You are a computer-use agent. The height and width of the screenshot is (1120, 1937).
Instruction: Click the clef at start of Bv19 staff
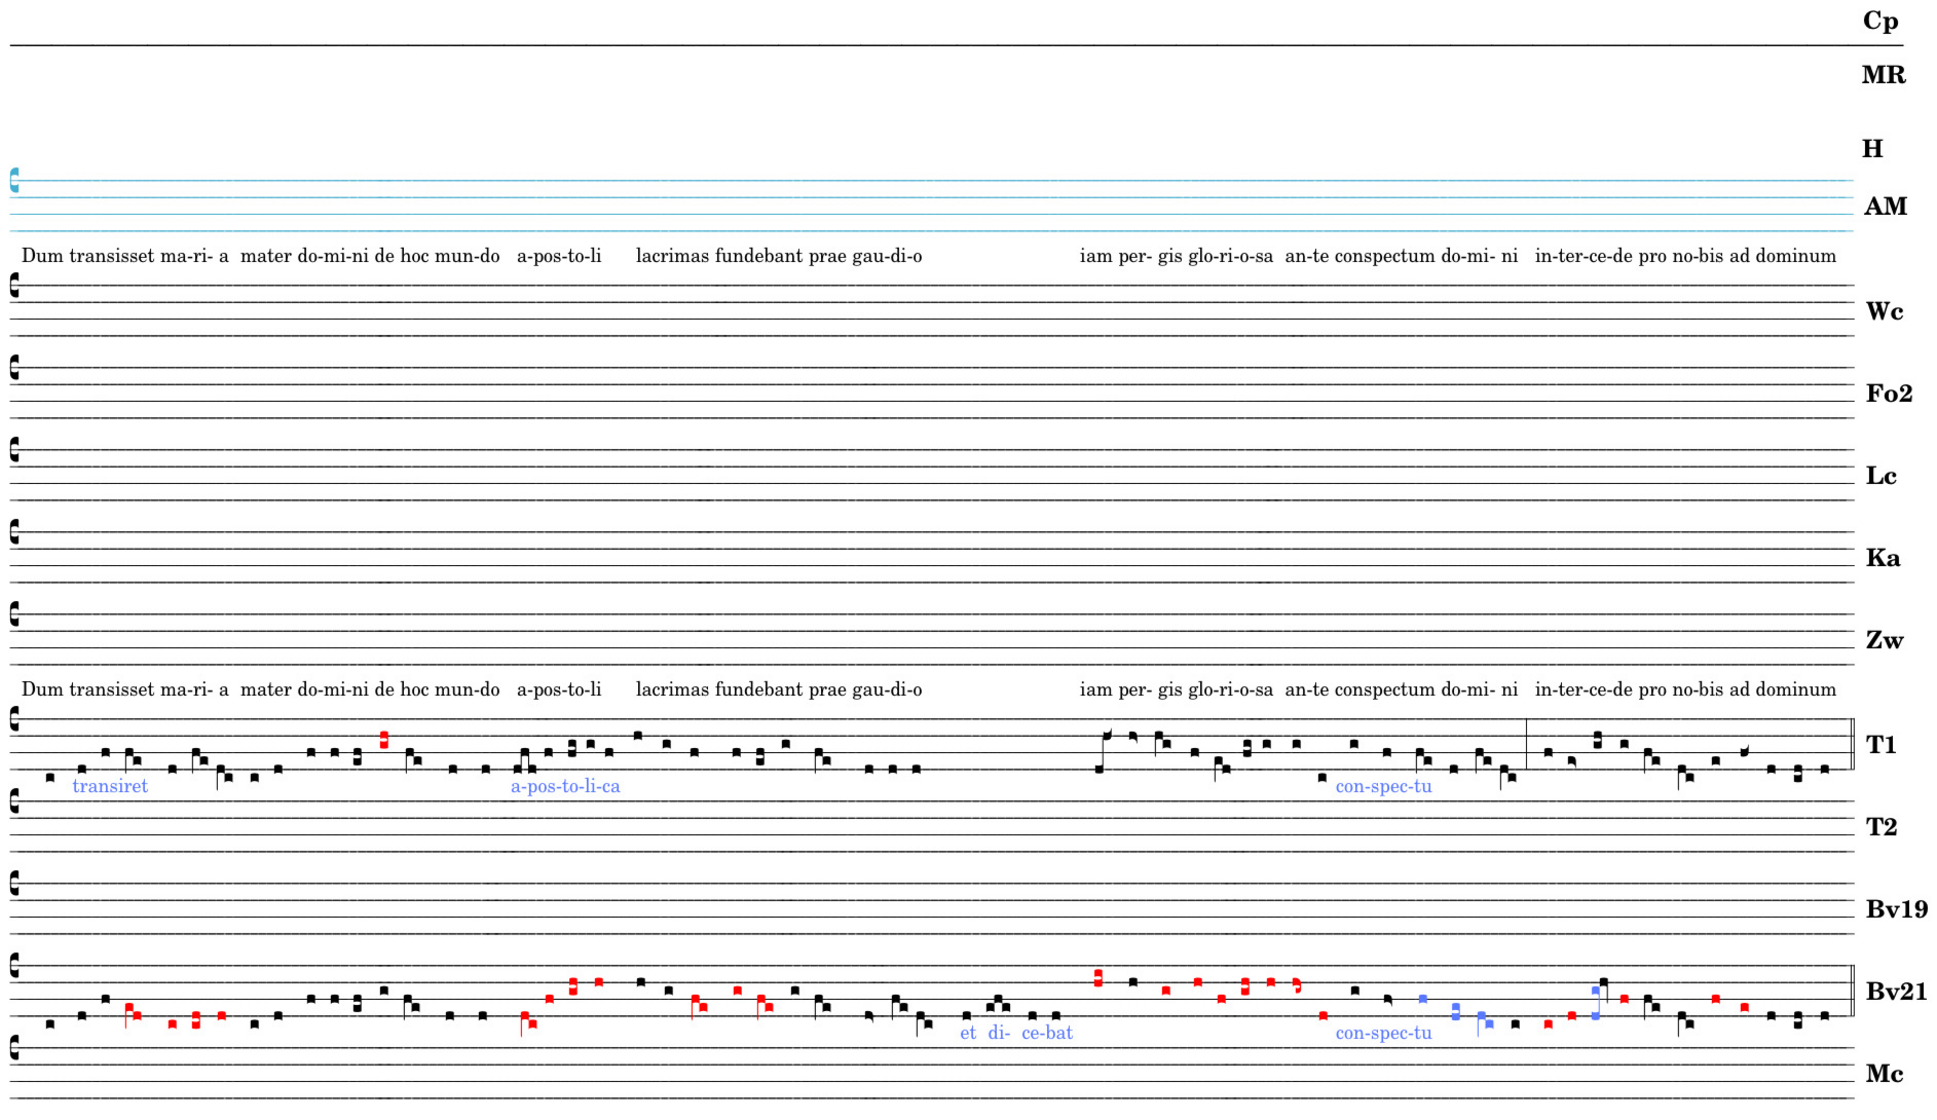point(14,882)
